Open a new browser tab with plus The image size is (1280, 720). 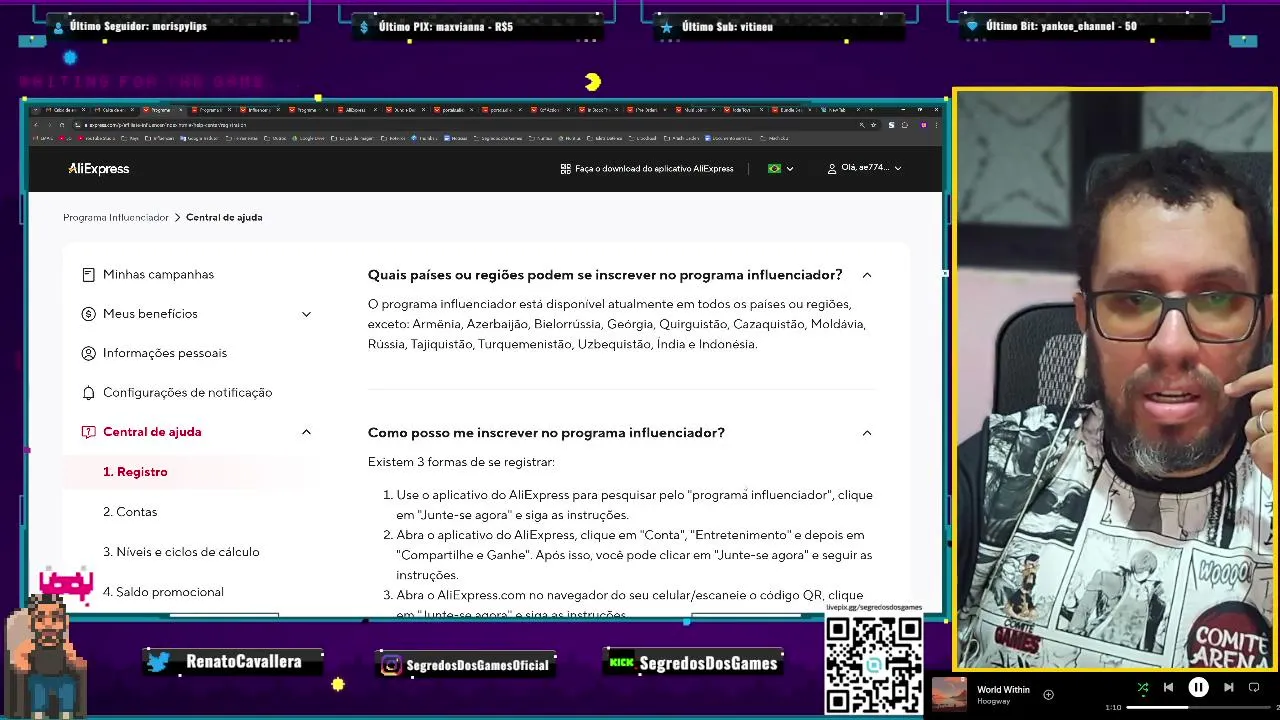tap(871, 109)
